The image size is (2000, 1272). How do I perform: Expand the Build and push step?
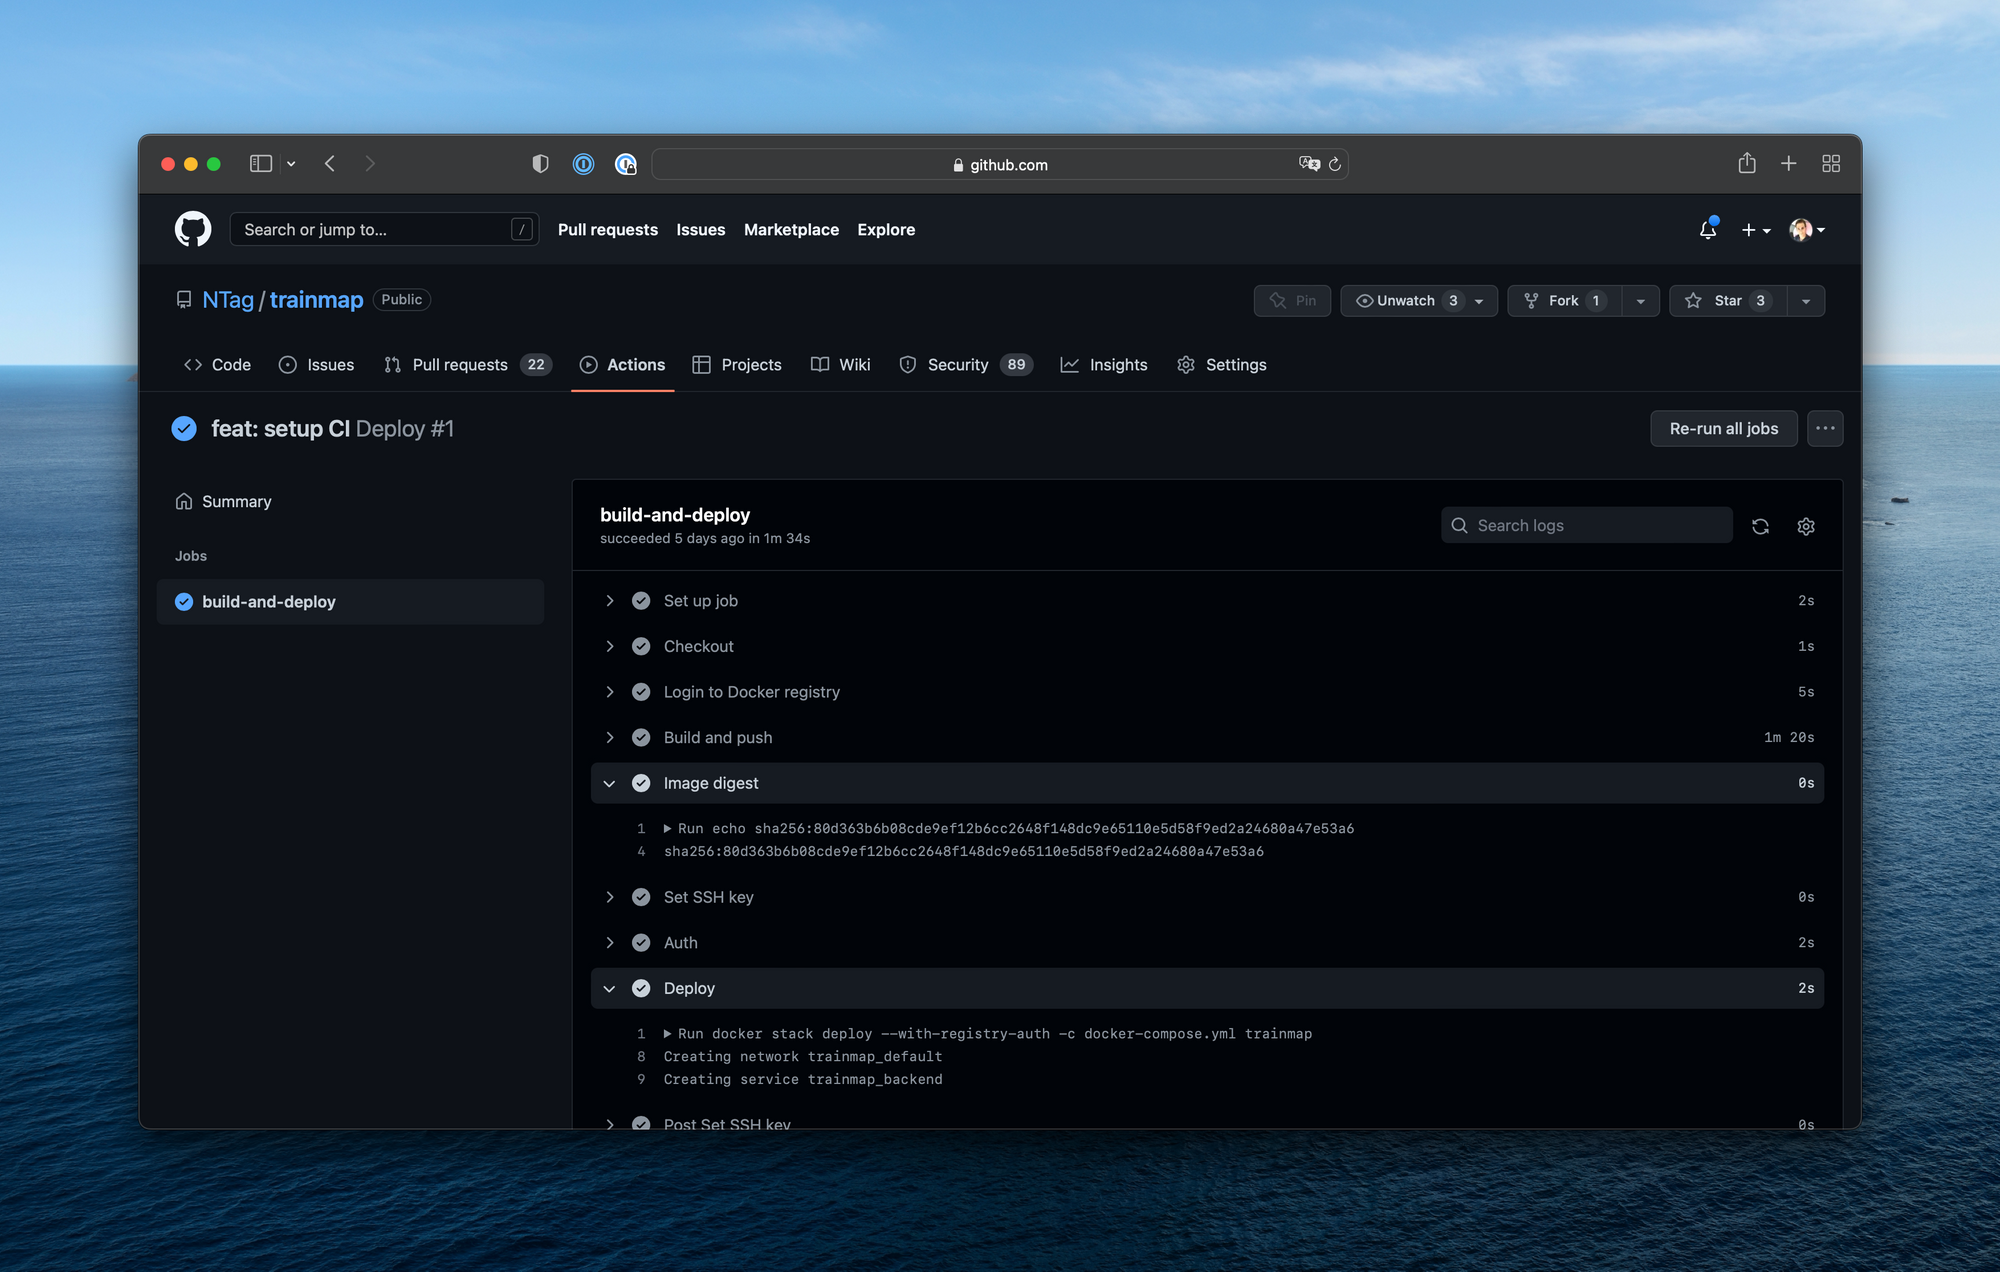[610, 737]
